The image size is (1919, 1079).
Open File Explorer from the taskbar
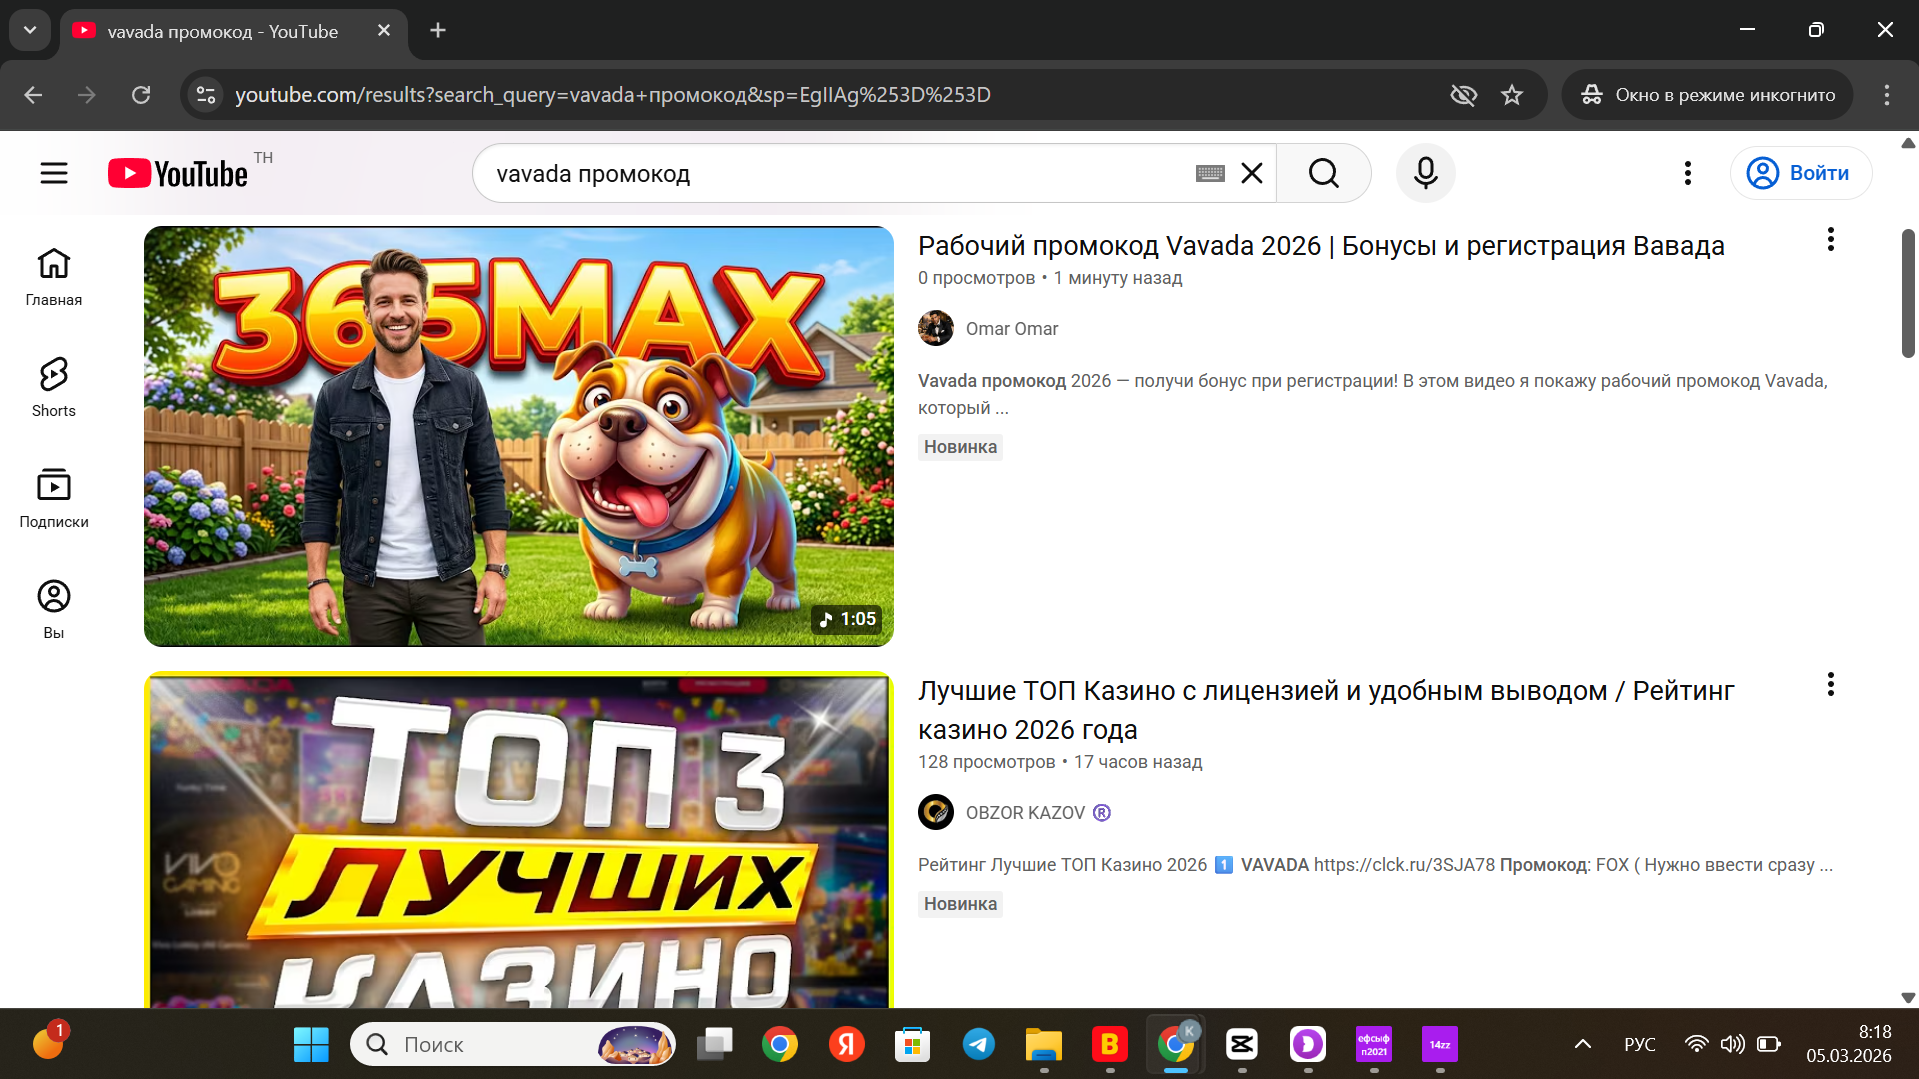pyautogui.click(x=1044, y=1045)
